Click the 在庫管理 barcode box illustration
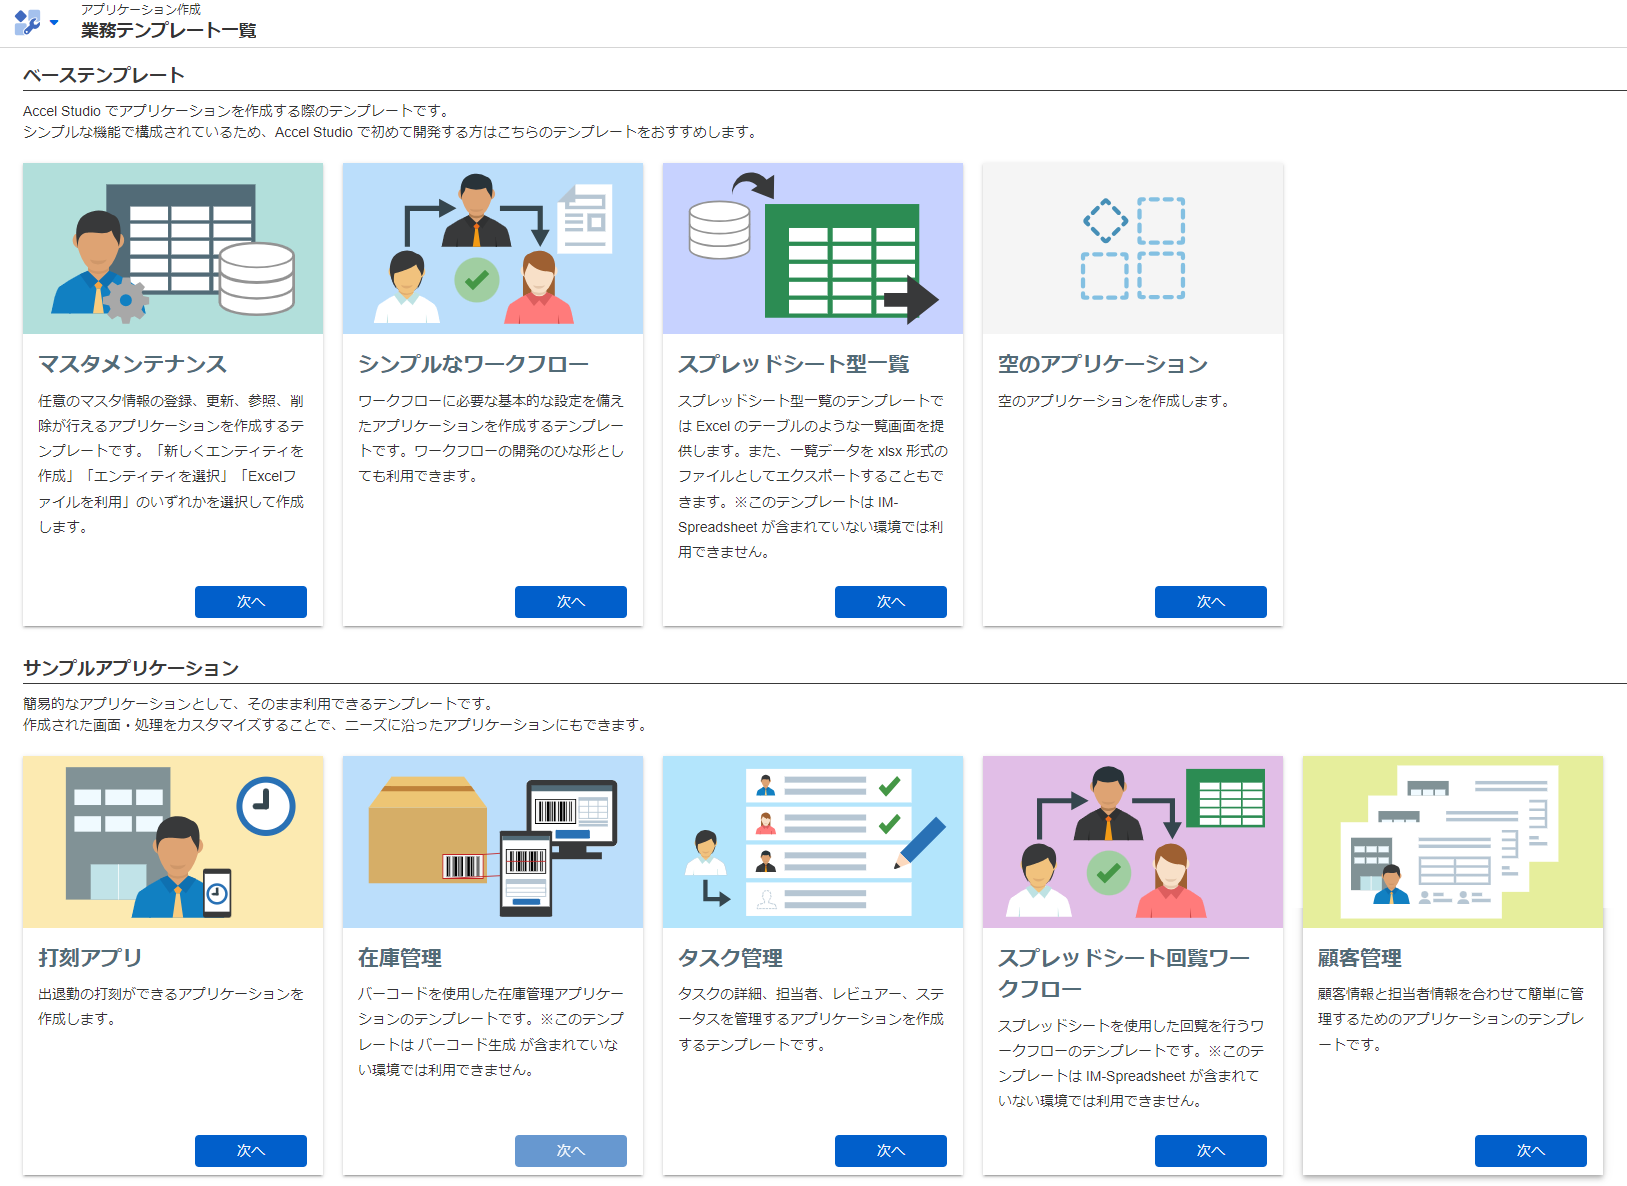 (x=493, y=842)
